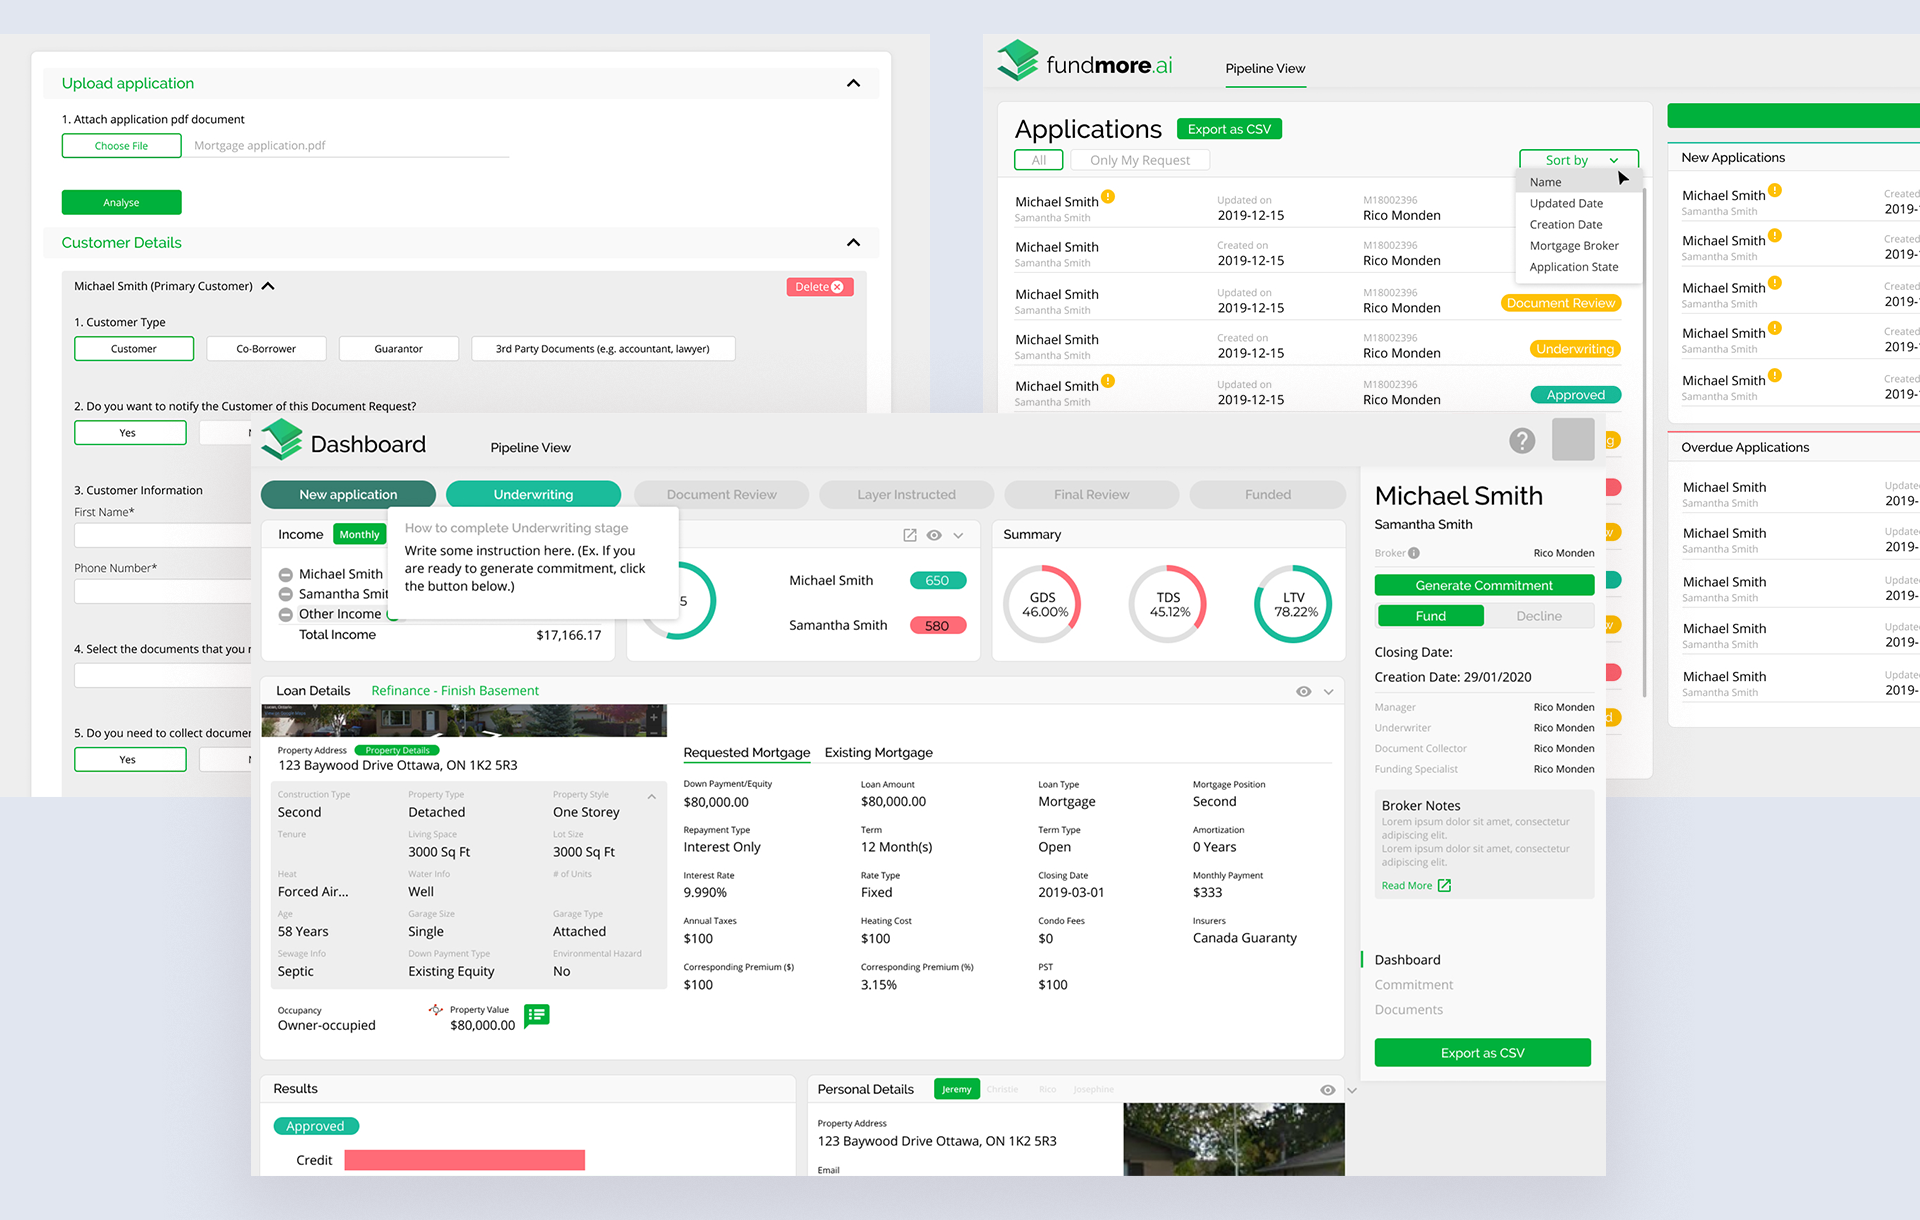Toggle Personal Details visibility eye
This screenshot has height=1220, width=1920.
(x=1327, y=1090)
